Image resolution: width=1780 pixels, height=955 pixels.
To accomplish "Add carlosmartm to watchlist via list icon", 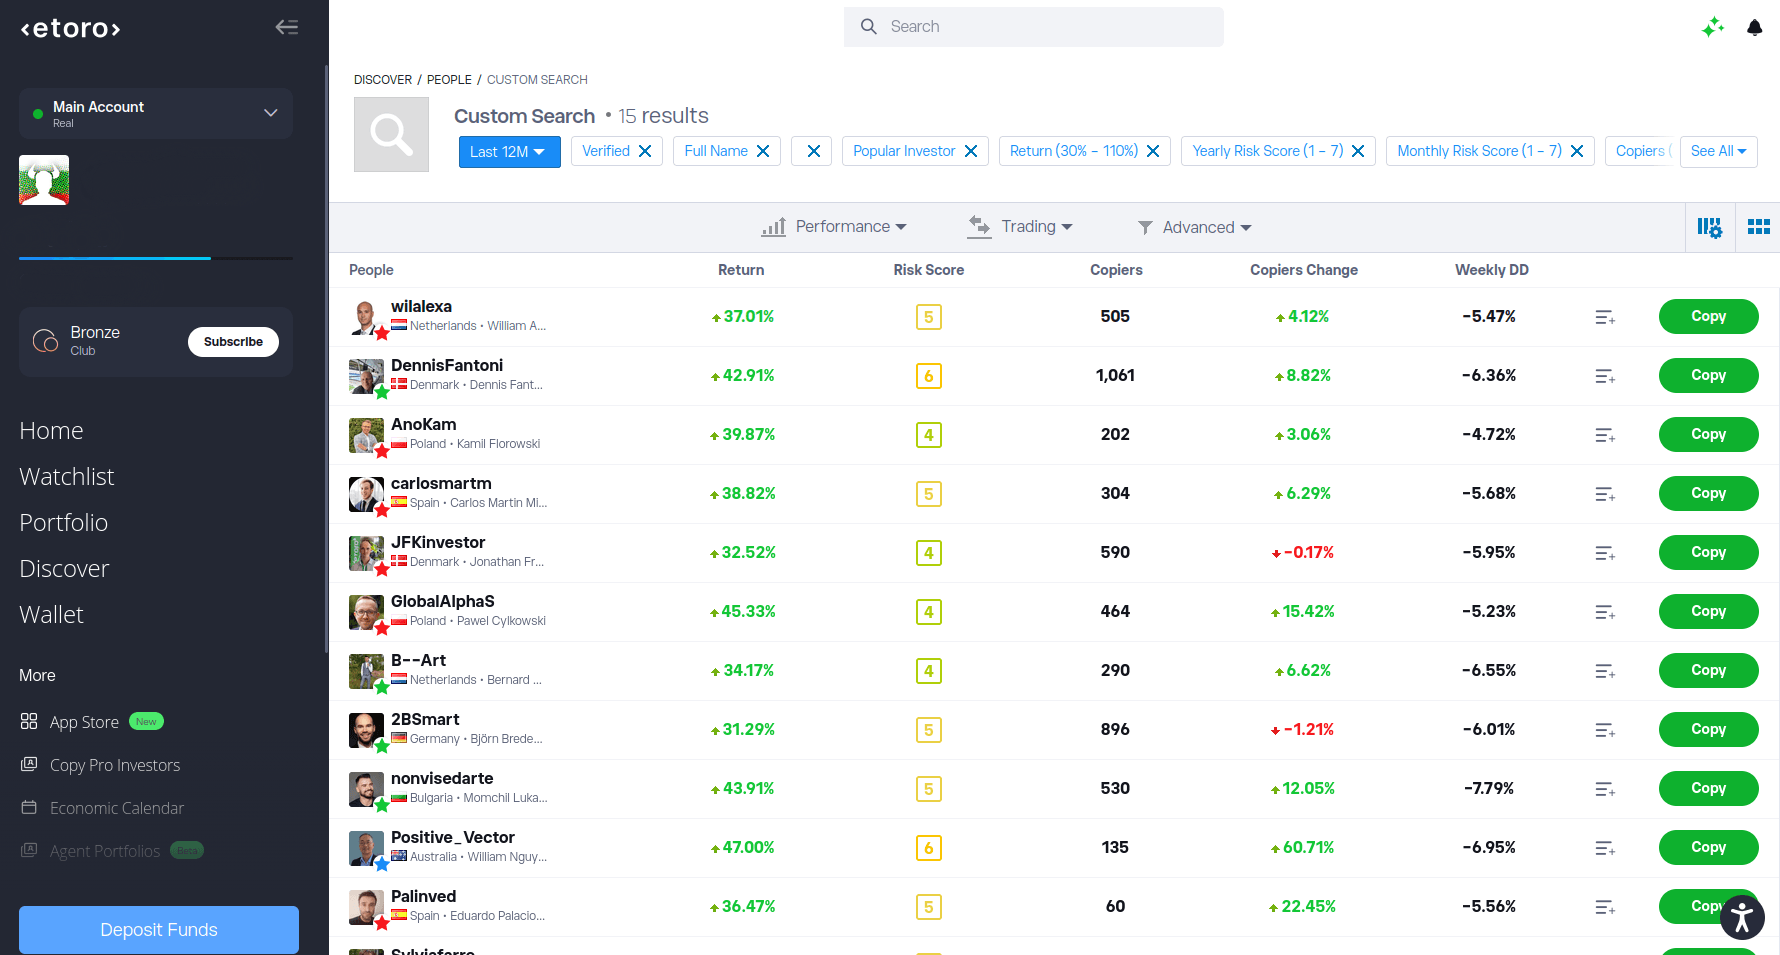I will 1605,494.
